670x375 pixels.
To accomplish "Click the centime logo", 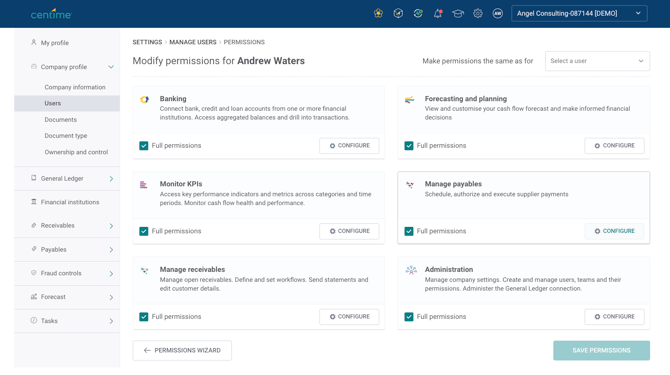I will pos(51,14).
